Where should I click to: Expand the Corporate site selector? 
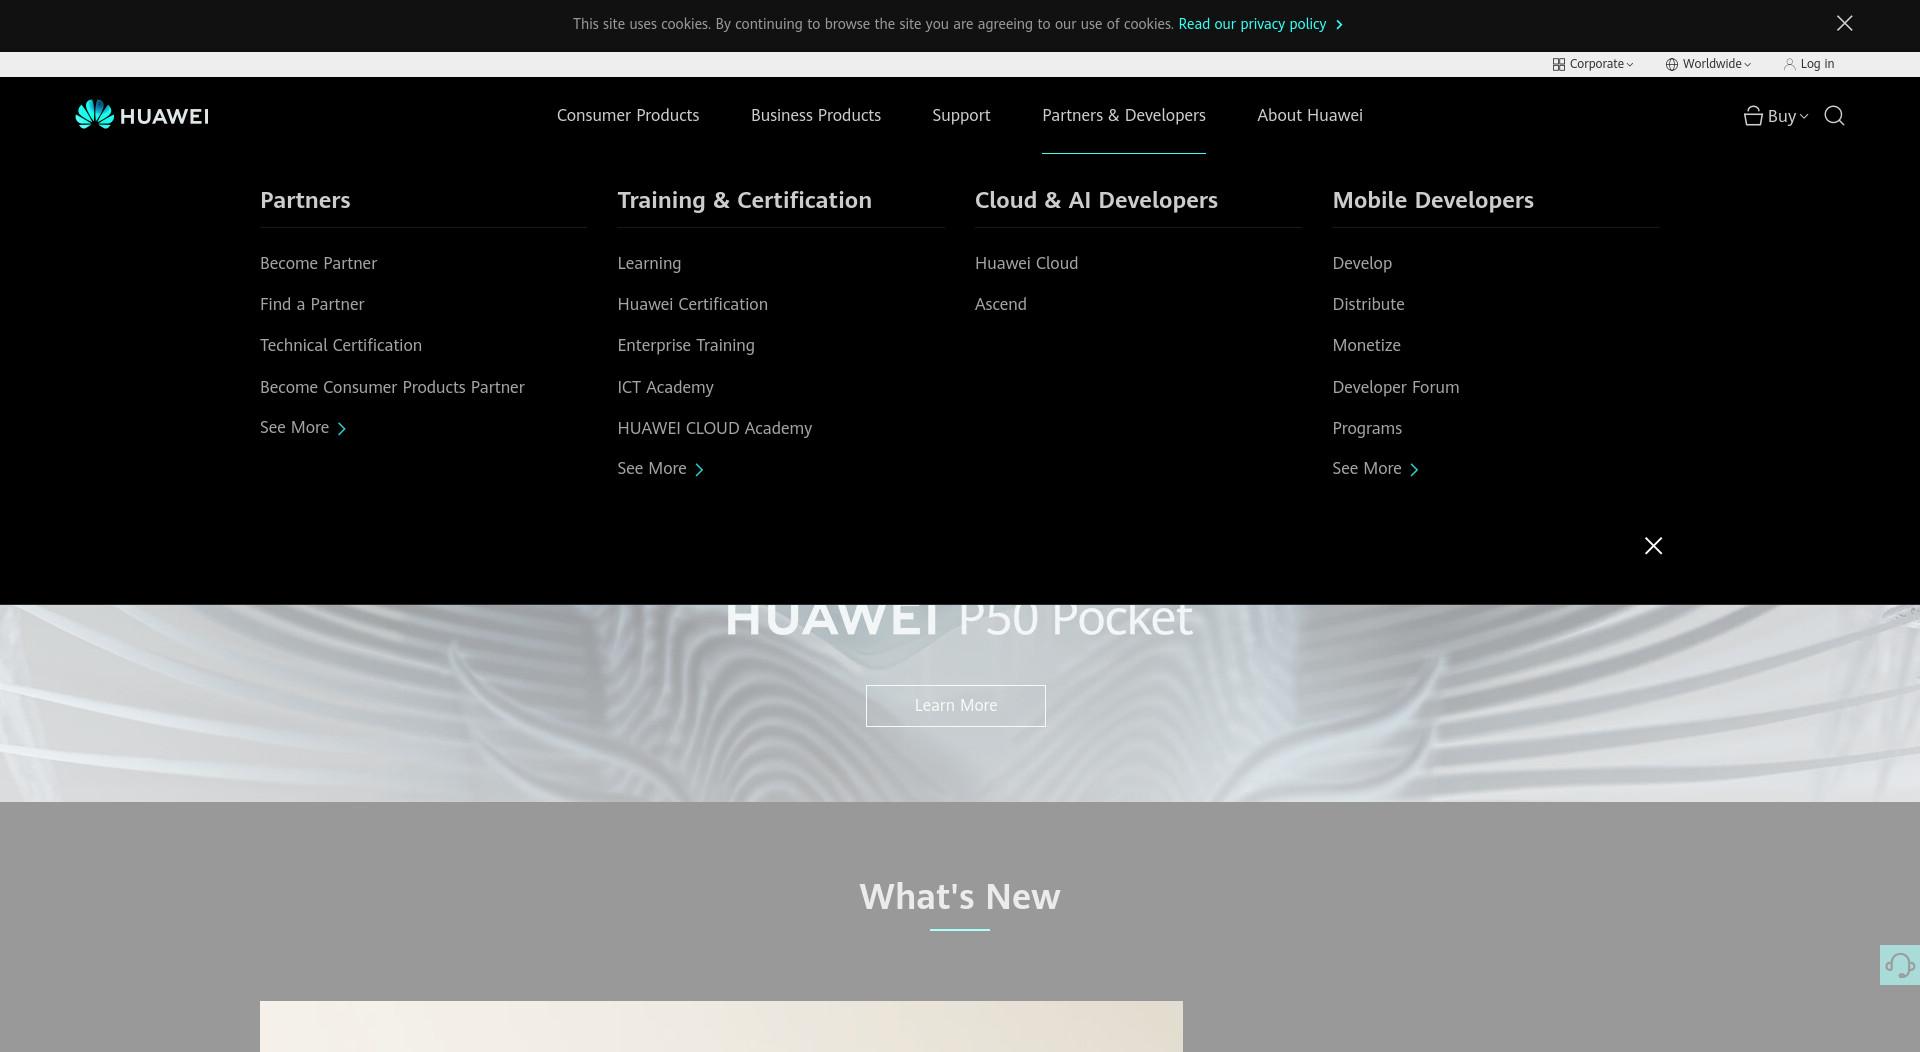coord(1592,64)
